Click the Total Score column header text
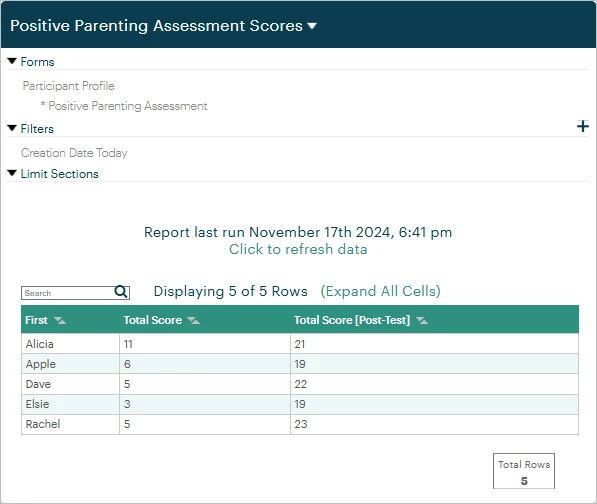597x504 pixels. (x=153, y=320)
